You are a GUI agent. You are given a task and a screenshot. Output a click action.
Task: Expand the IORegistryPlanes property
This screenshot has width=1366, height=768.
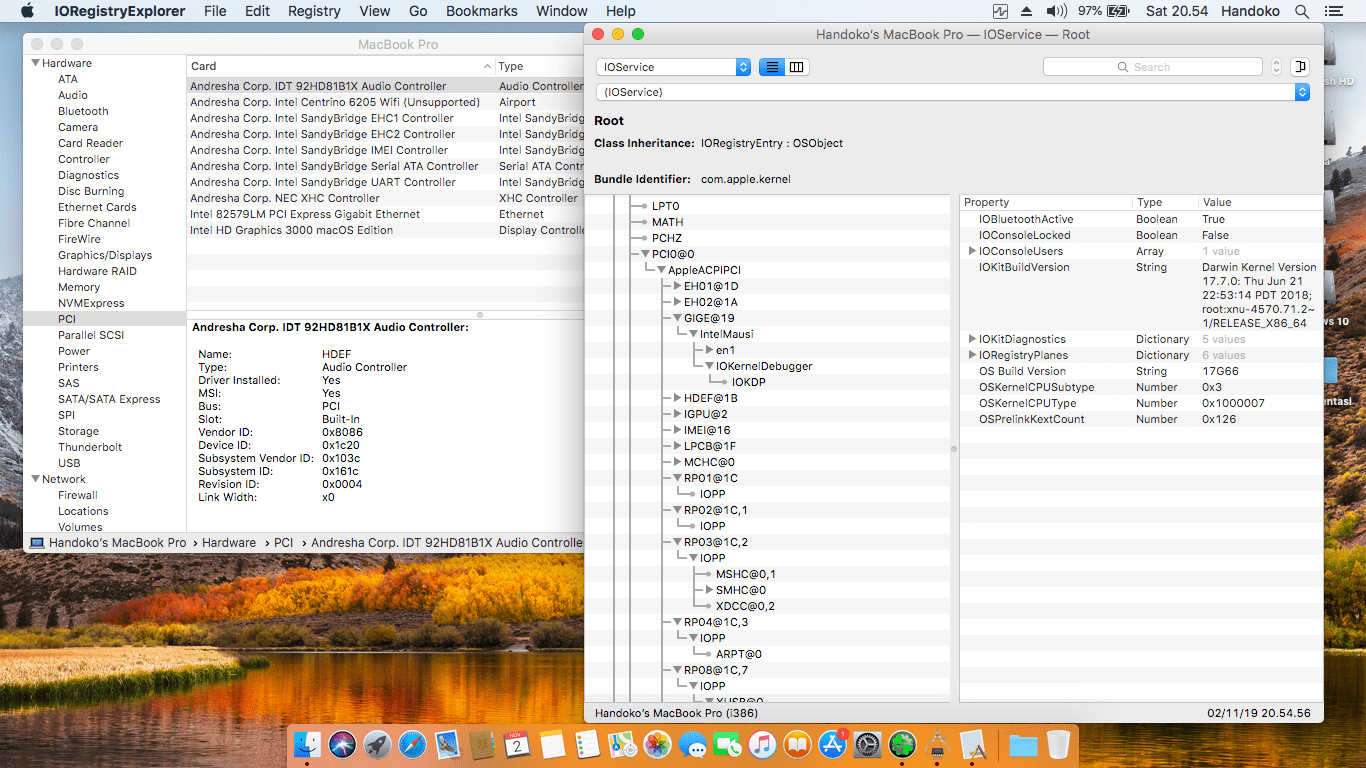click(972, 355)
